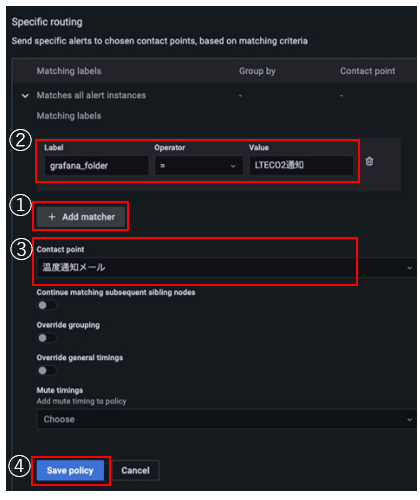Delete the grafana_folder matcher with trash icon
The image size is (420, 500).
click(369, 161)
